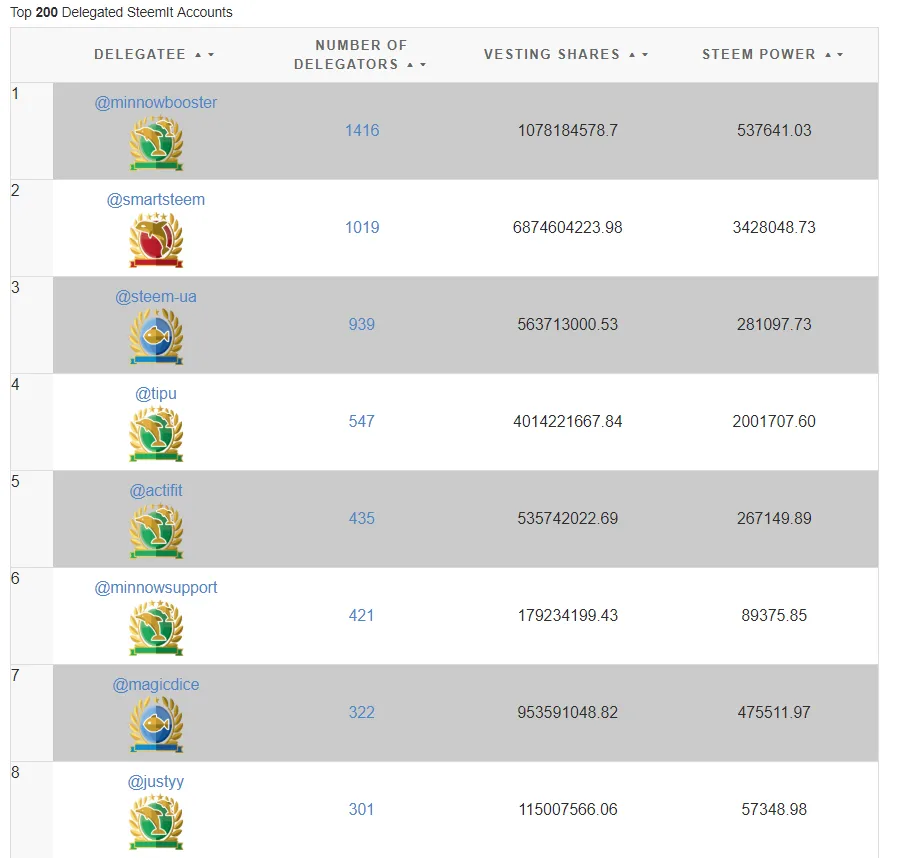This screenshot has width=902, height=858.
Task: Click the @smartsteem red orca badge icon
Action: 156,240
